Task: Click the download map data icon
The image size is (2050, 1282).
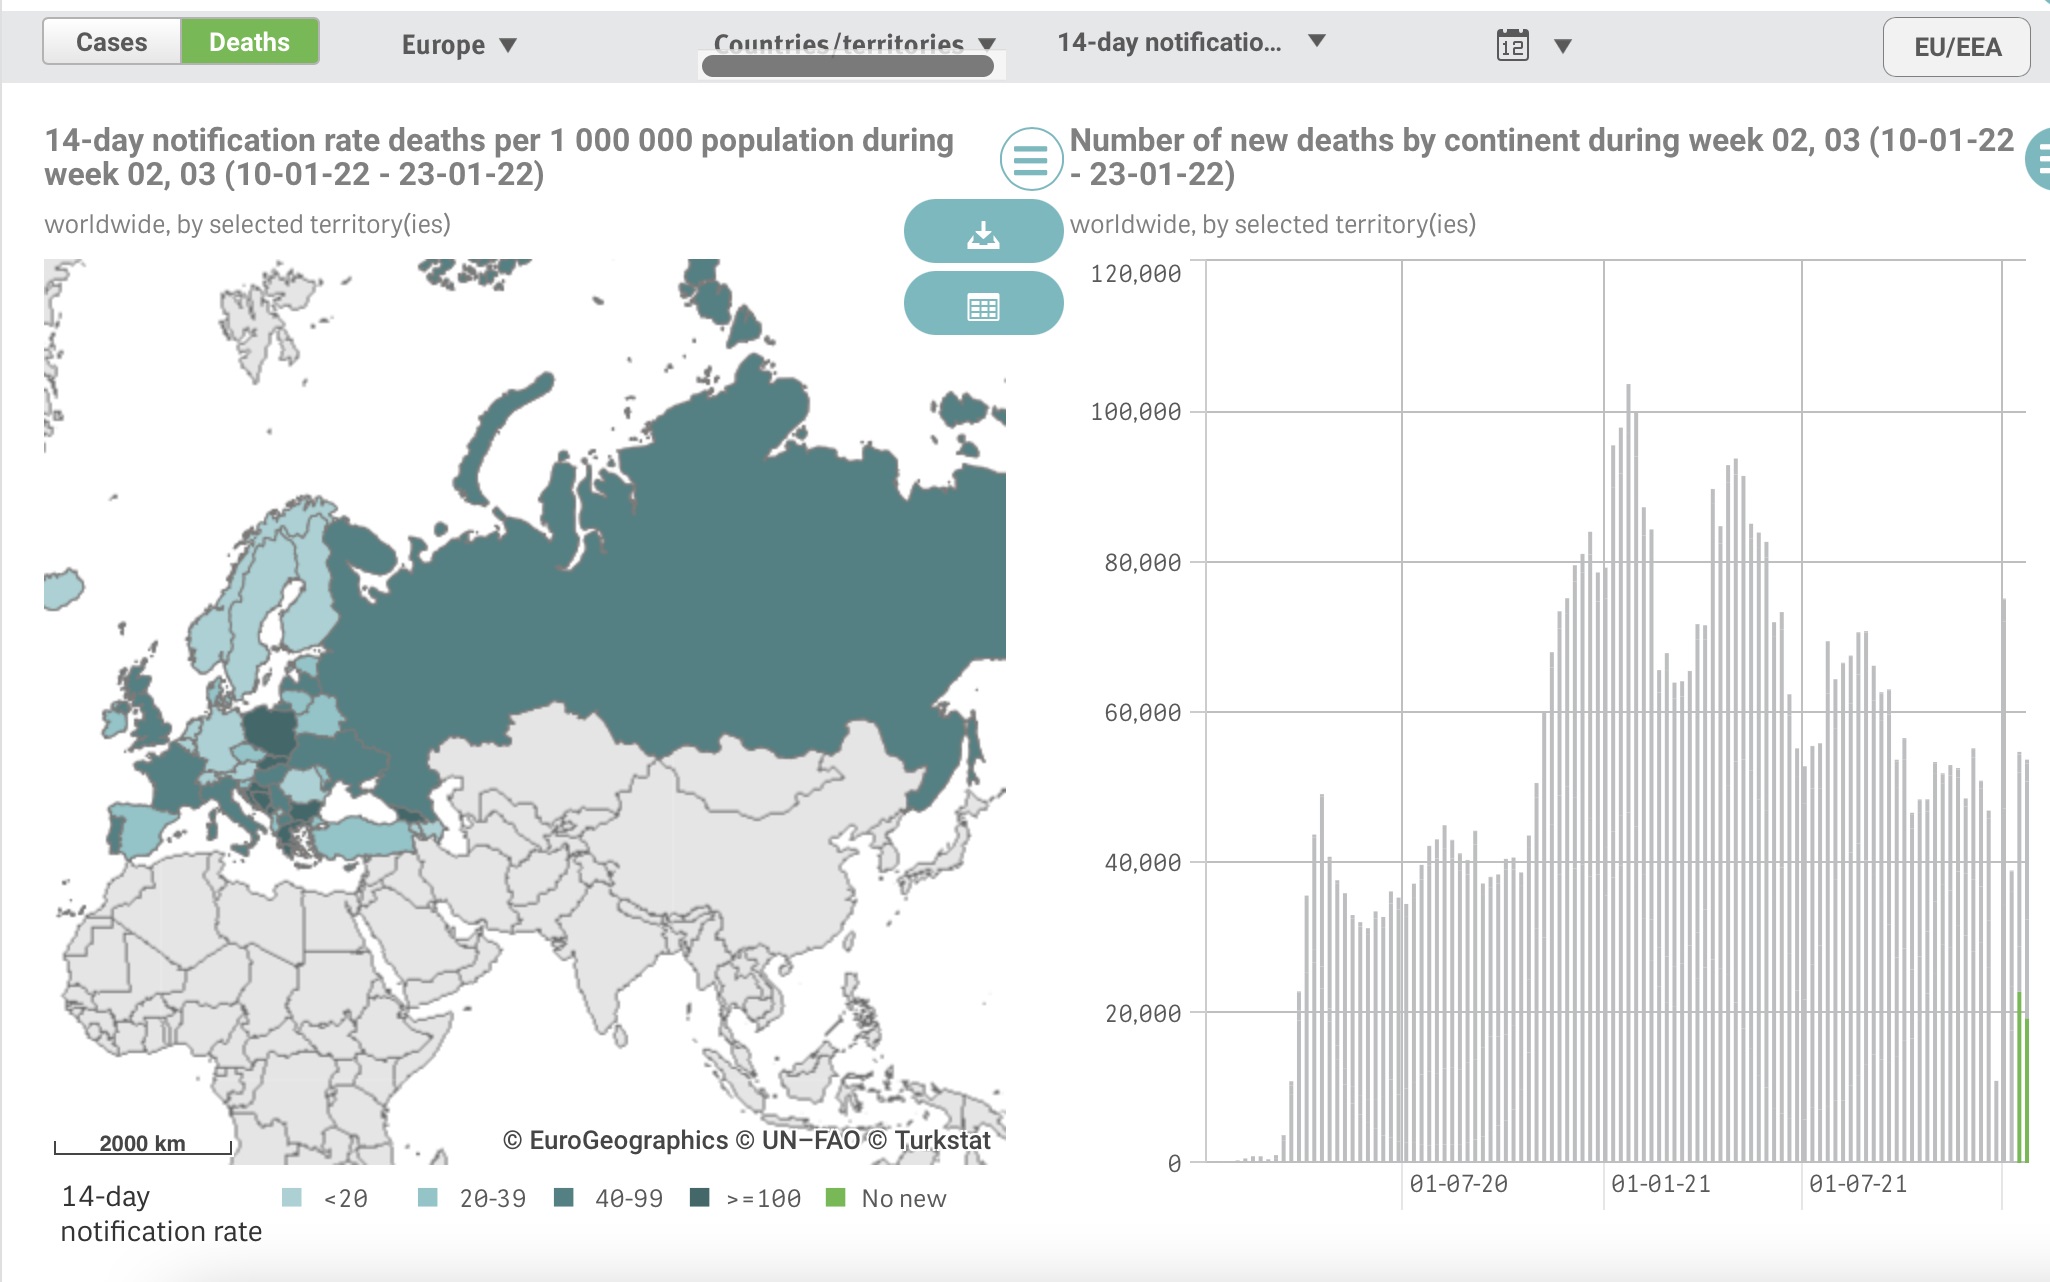Action: [x=983, y=233]
